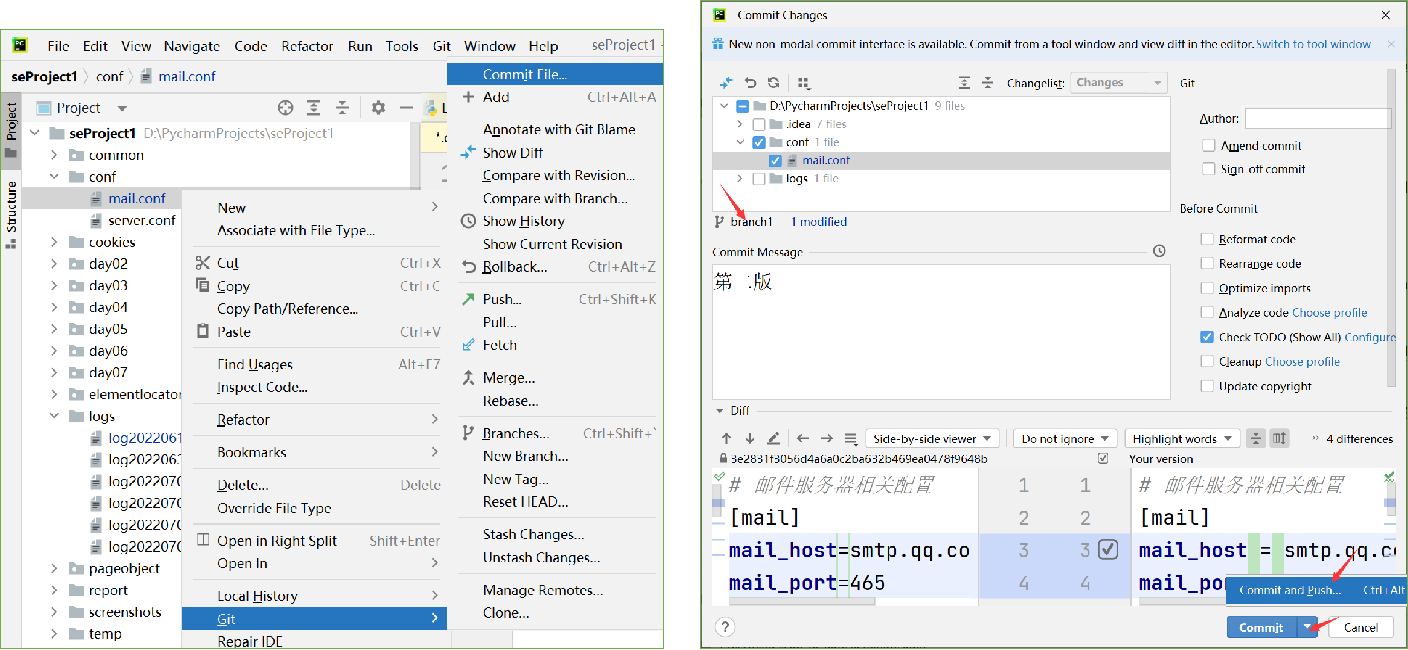The height and width of the screenshot is (650, 1408).
Task: Click the Switch to tool window link
Action: 1313,44
